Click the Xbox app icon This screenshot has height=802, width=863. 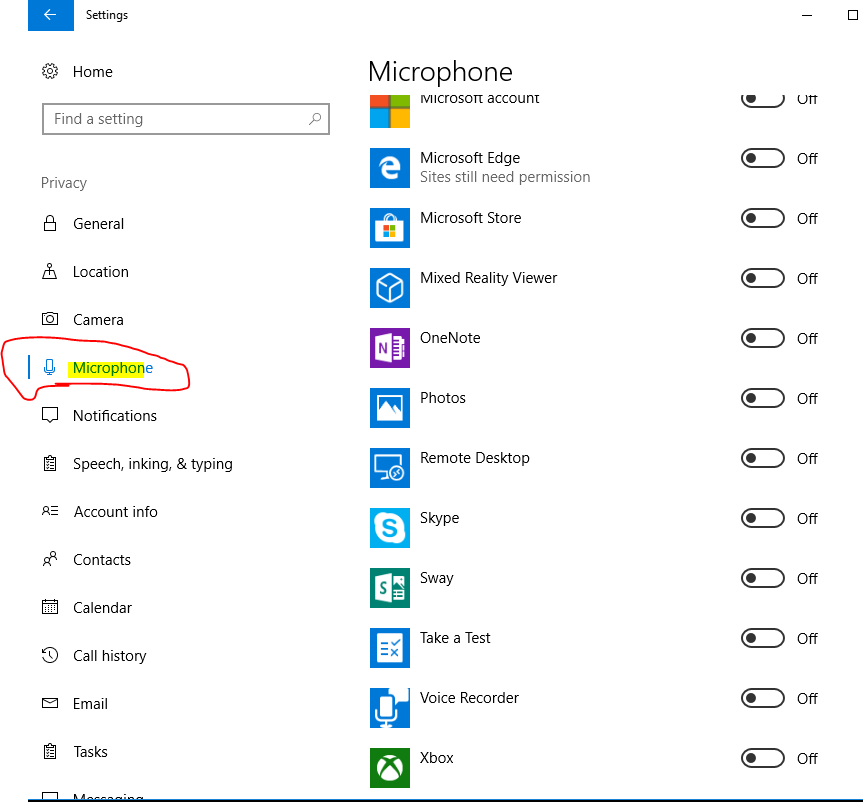(390, 768)
